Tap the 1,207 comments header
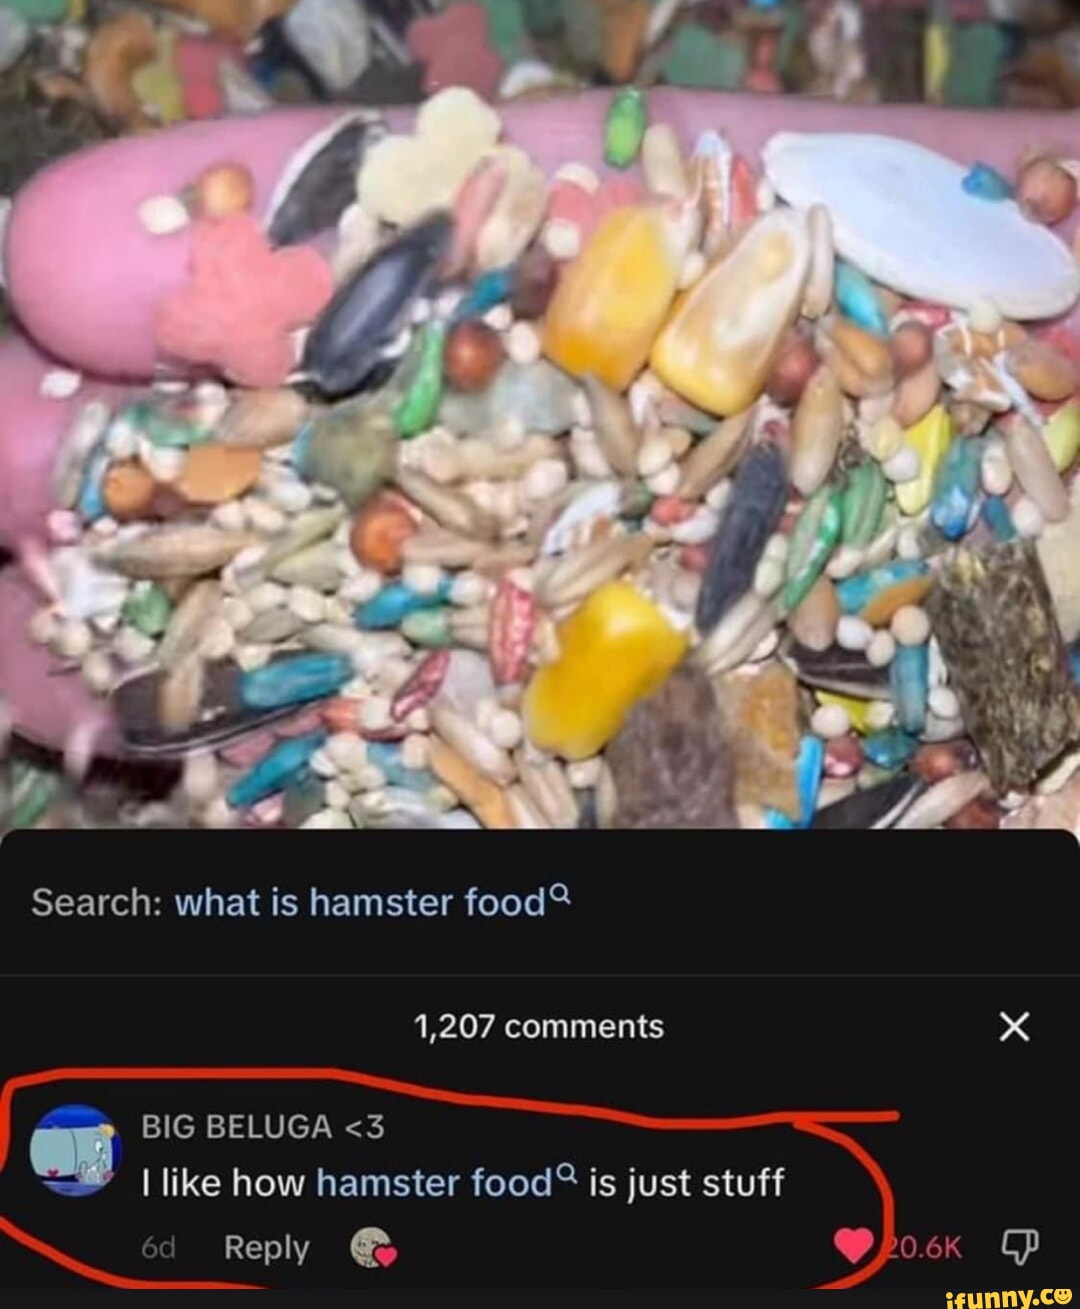Viewport: 1080px width, 1309px height. (x=539, y=1026)
